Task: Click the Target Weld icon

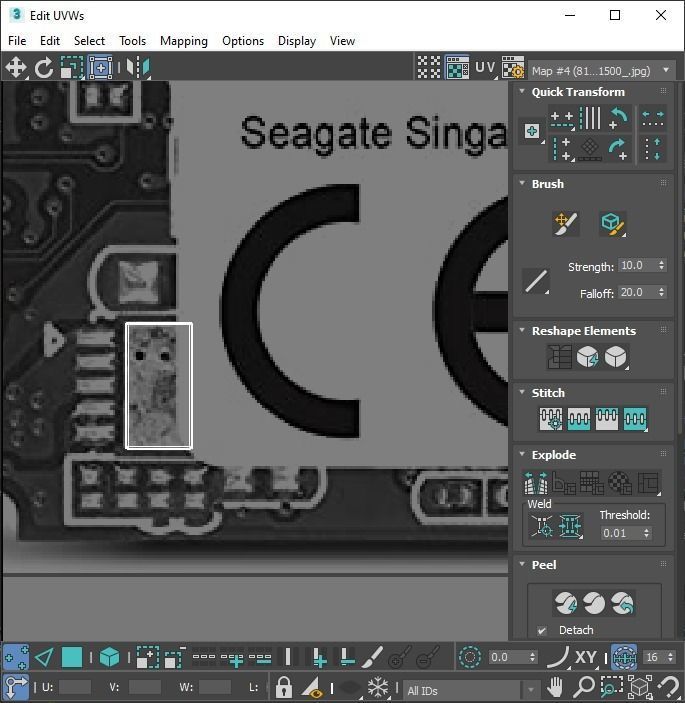Action: point(542,525)
